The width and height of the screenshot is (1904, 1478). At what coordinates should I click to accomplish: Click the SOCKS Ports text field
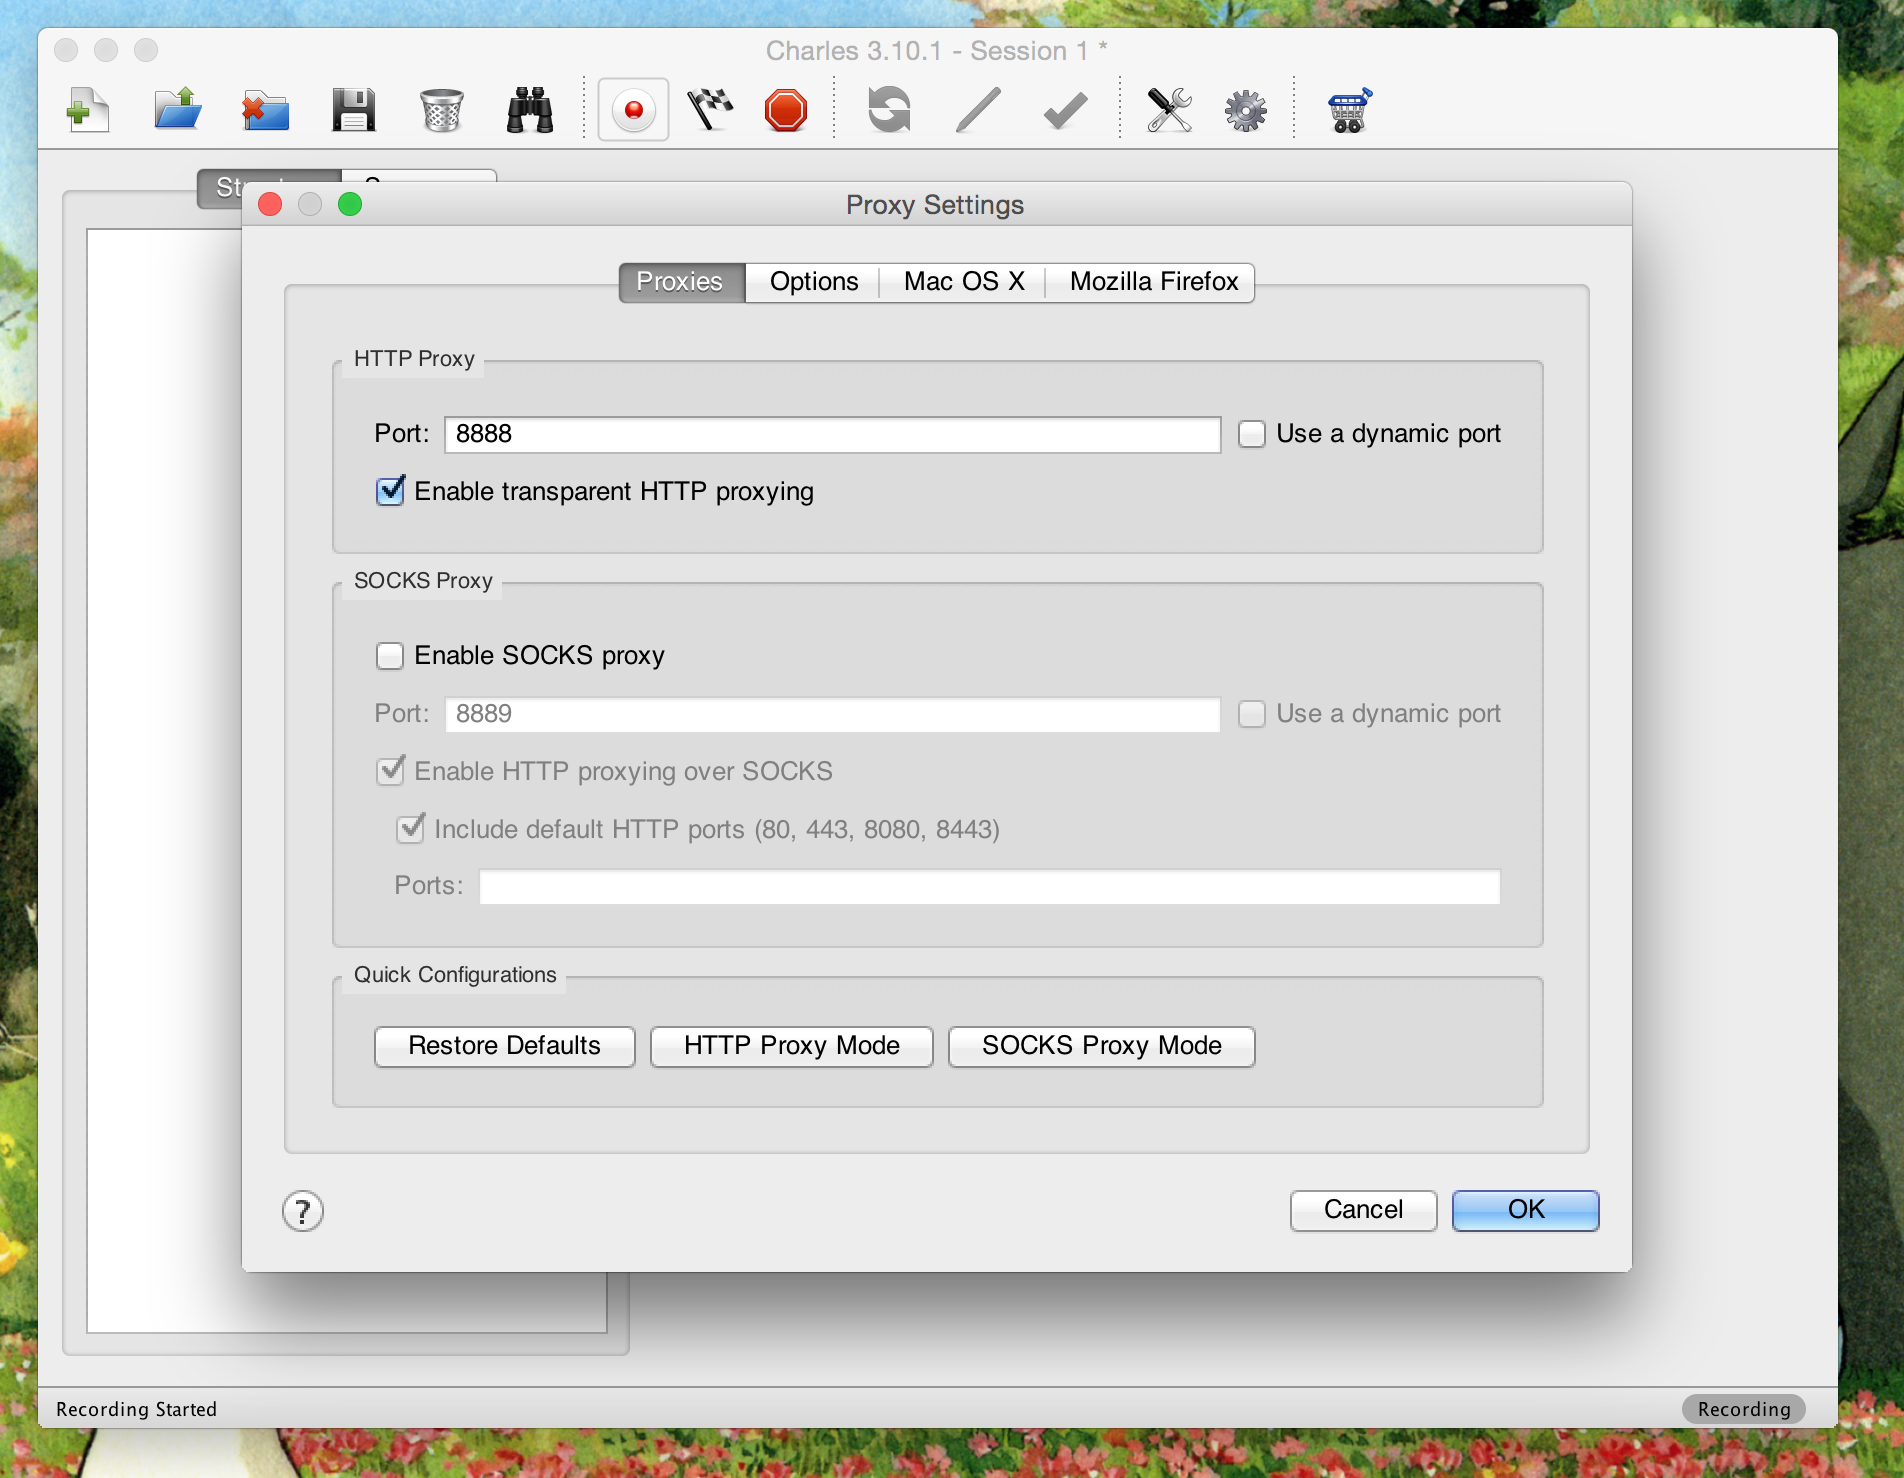tap(989, 886)
